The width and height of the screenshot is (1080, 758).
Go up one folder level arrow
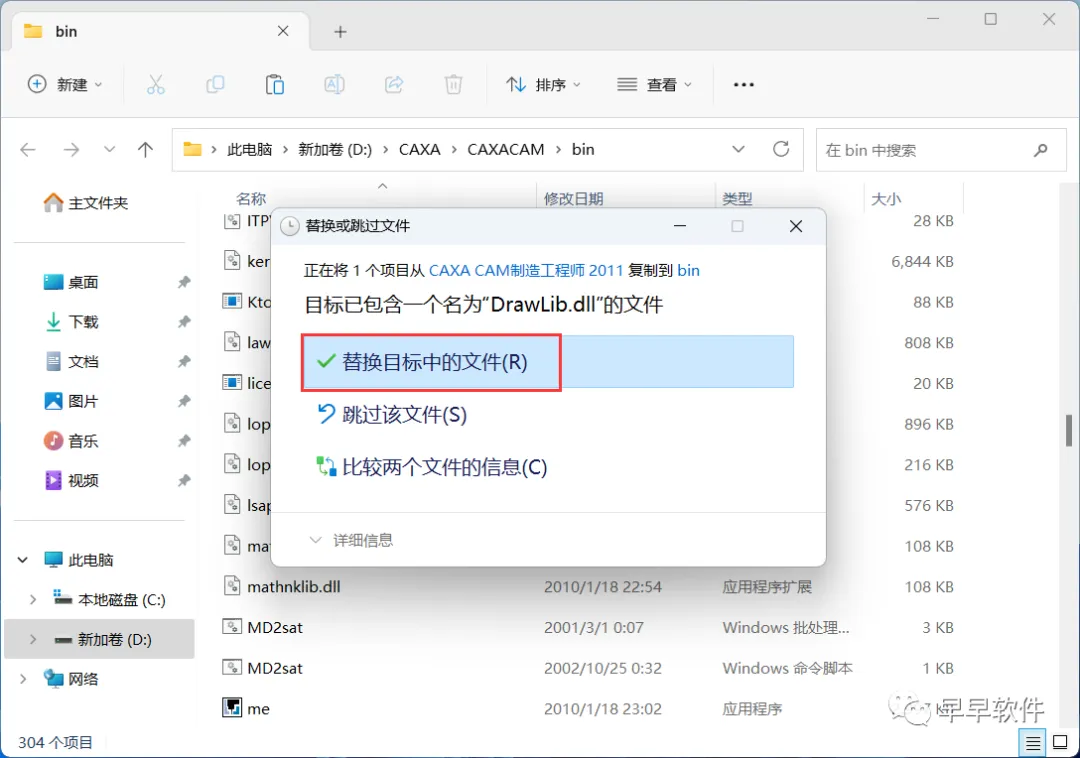(x=145, y=149)
